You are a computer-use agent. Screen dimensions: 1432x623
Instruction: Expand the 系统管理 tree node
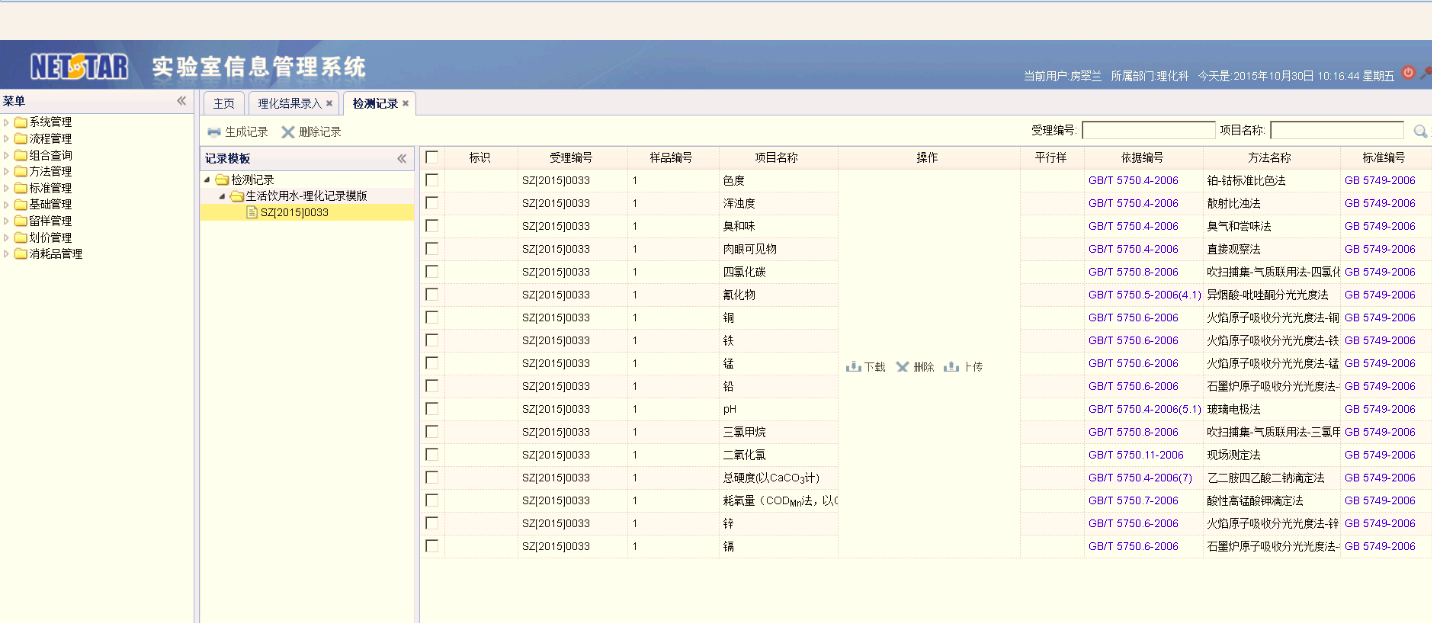(7, 122)
